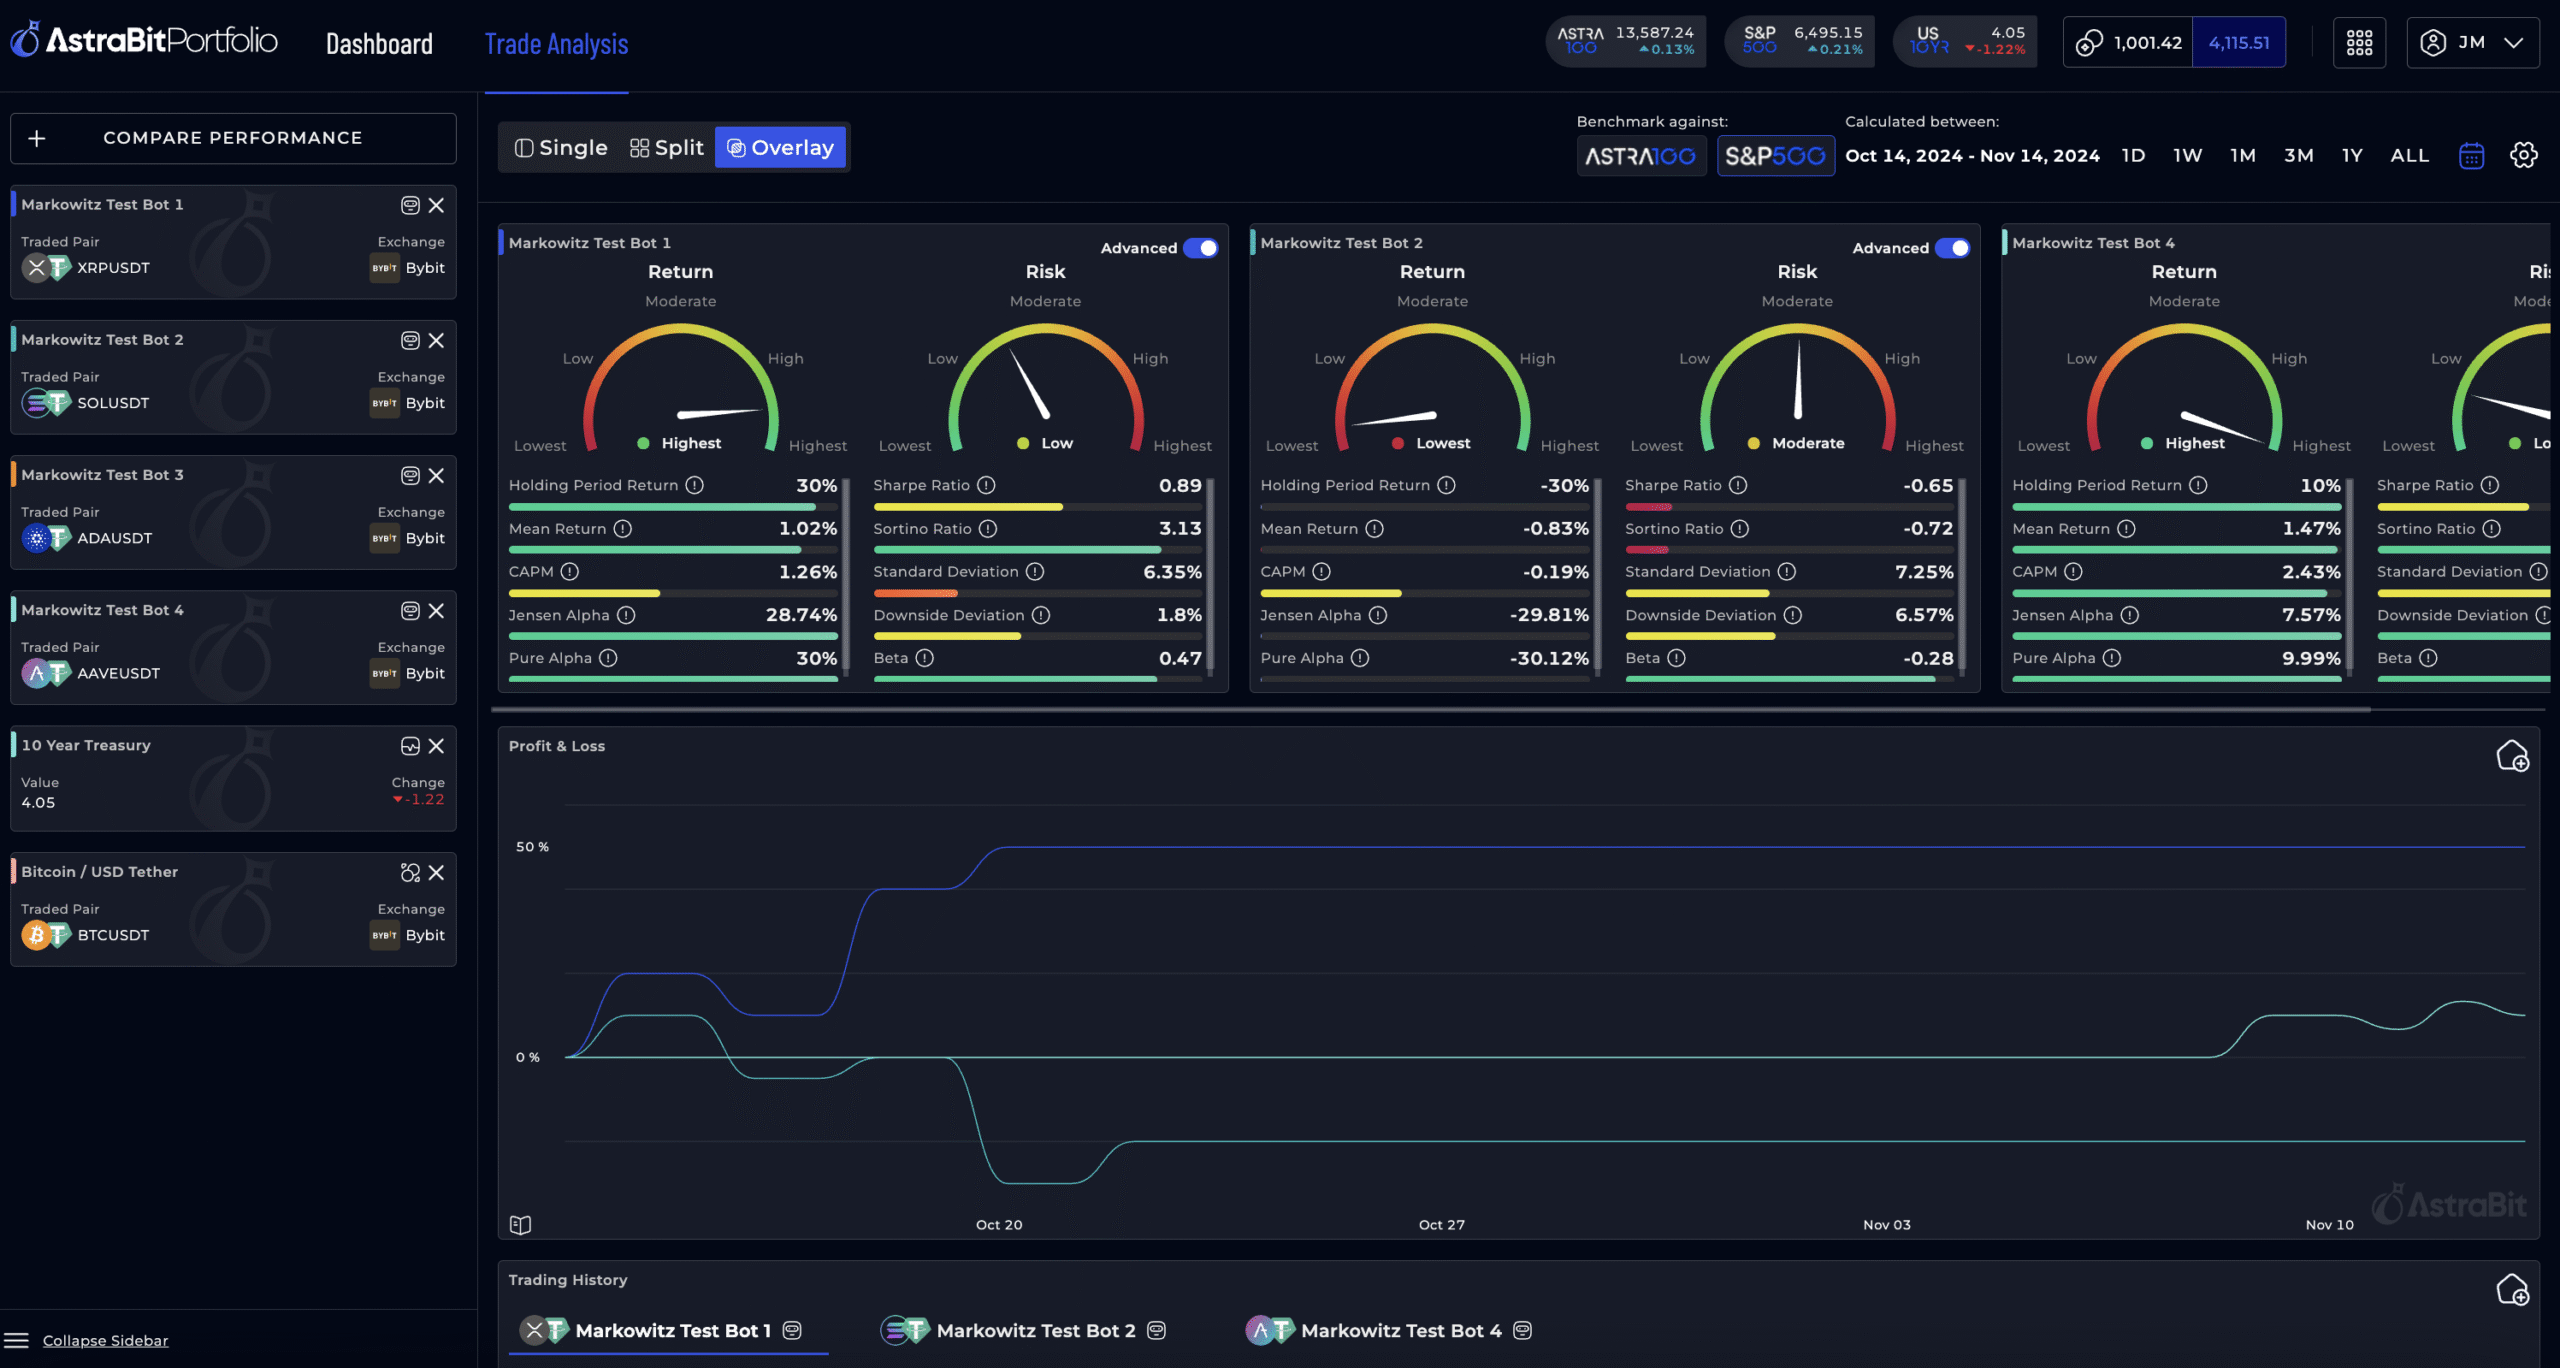Toggle Advanced switch for Markowitz Test Bot 1
The width and height of the screenshot is (2560, 1368).
click(1200, 248)
